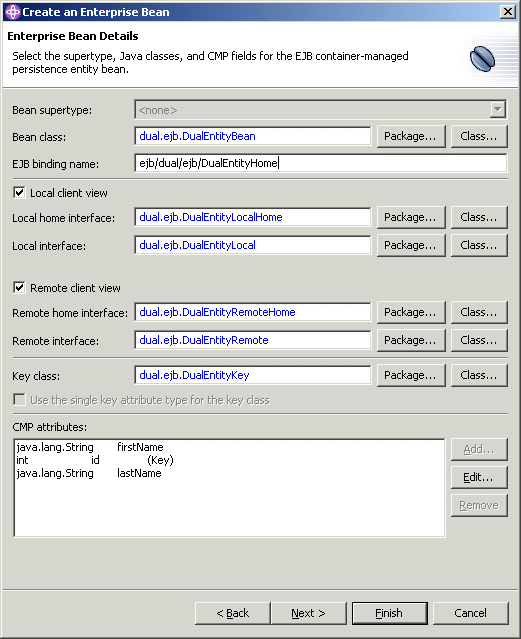
Task: Select the id (Key) attribute row
Action: (x=229, y=460)
